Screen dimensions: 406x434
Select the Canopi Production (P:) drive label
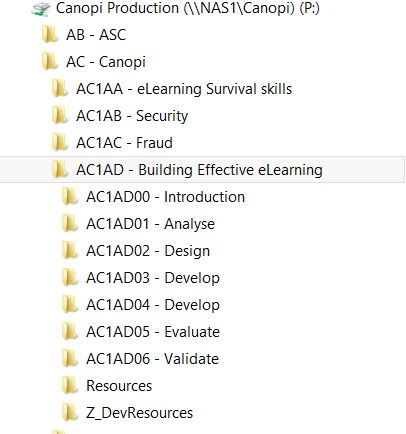[188, 8]
